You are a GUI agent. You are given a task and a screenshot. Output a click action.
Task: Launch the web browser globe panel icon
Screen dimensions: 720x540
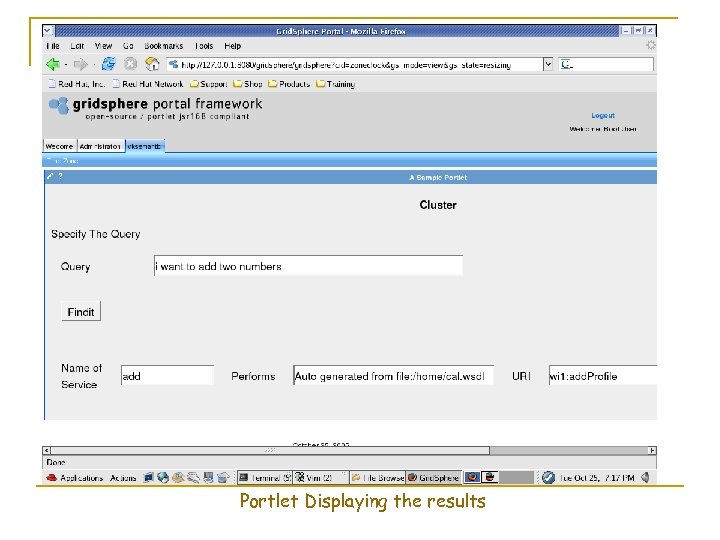pyautogui.click(x=163, y=478)
